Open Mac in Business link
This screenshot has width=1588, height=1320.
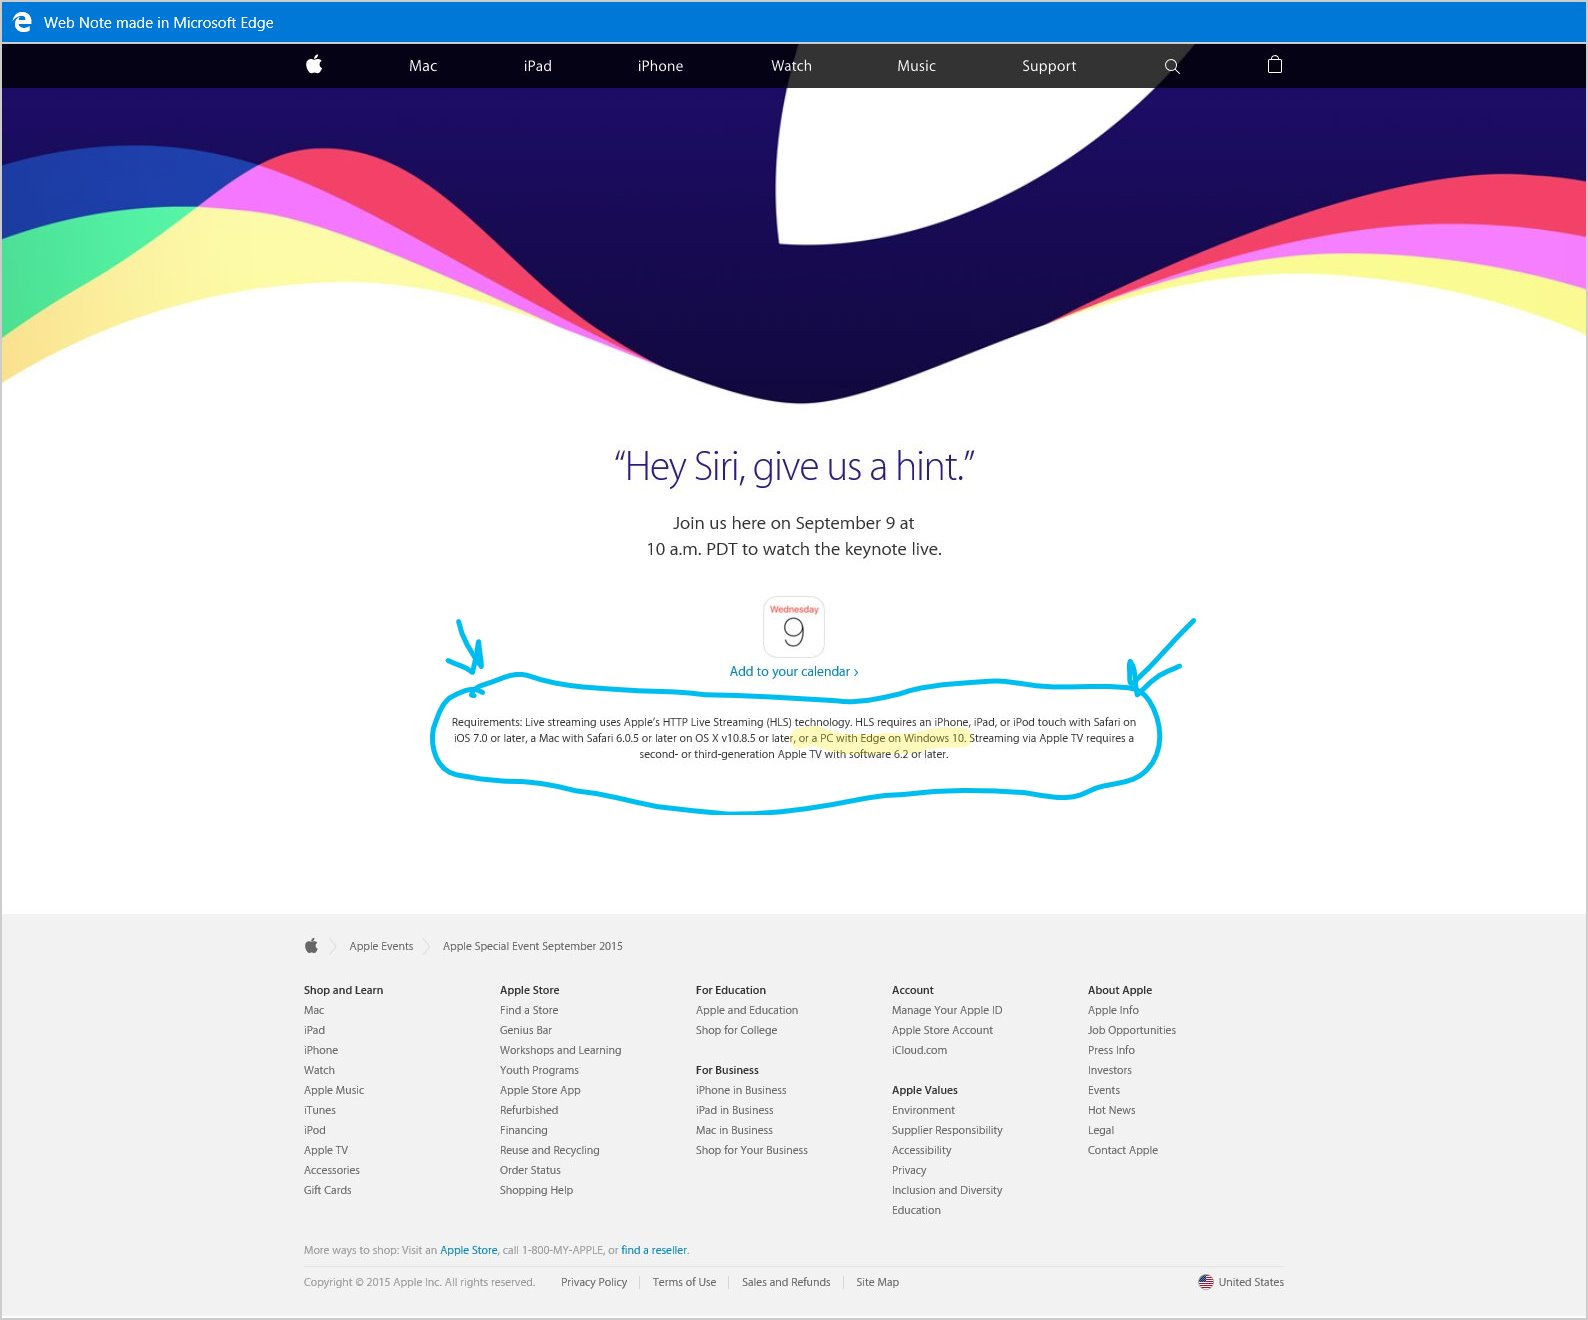[734, 1130]
